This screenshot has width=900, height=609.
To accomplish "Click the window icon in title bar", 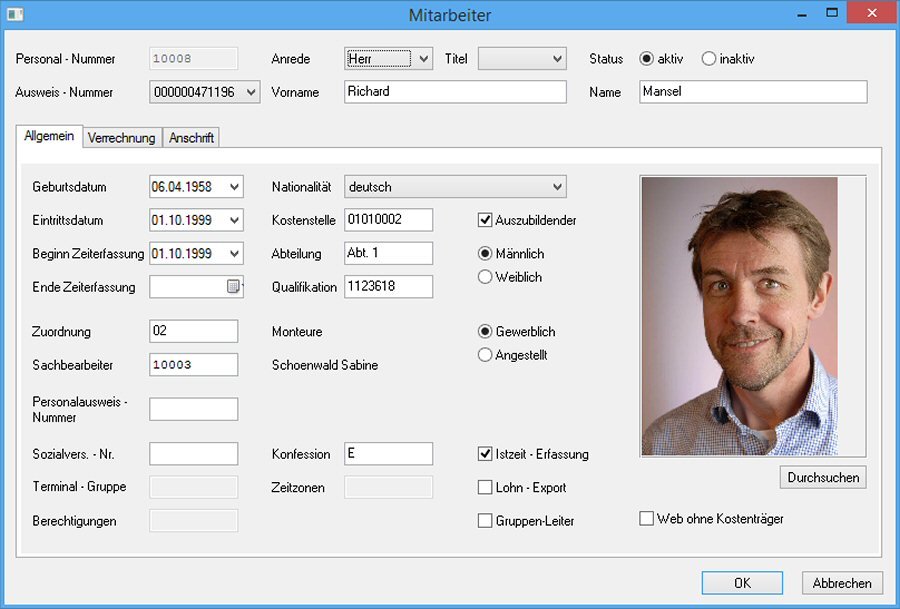I will [16, 15].
